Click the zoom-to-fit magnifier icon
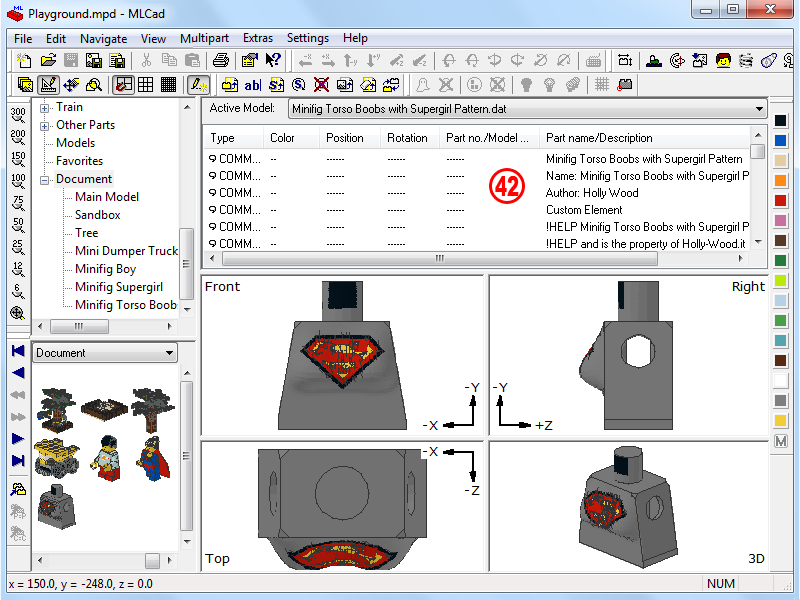Viewport: 800px width, 600px height. (18, 313)
